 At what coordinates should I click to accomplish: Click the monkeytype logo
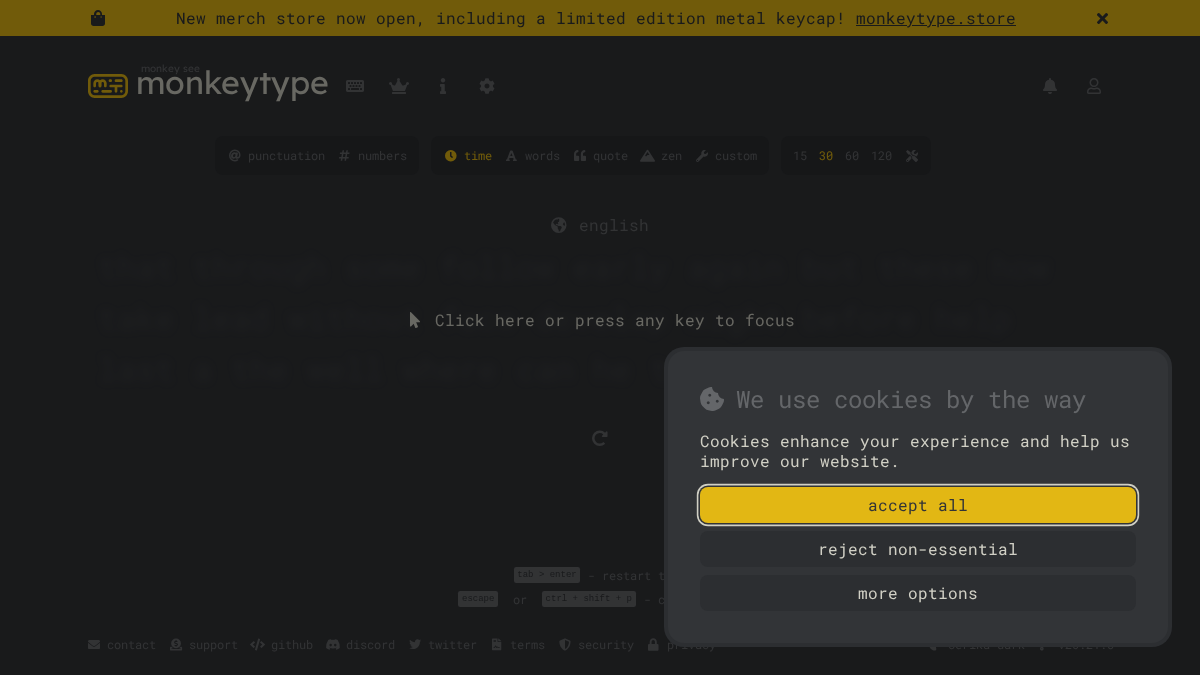[x=208, y=84]
